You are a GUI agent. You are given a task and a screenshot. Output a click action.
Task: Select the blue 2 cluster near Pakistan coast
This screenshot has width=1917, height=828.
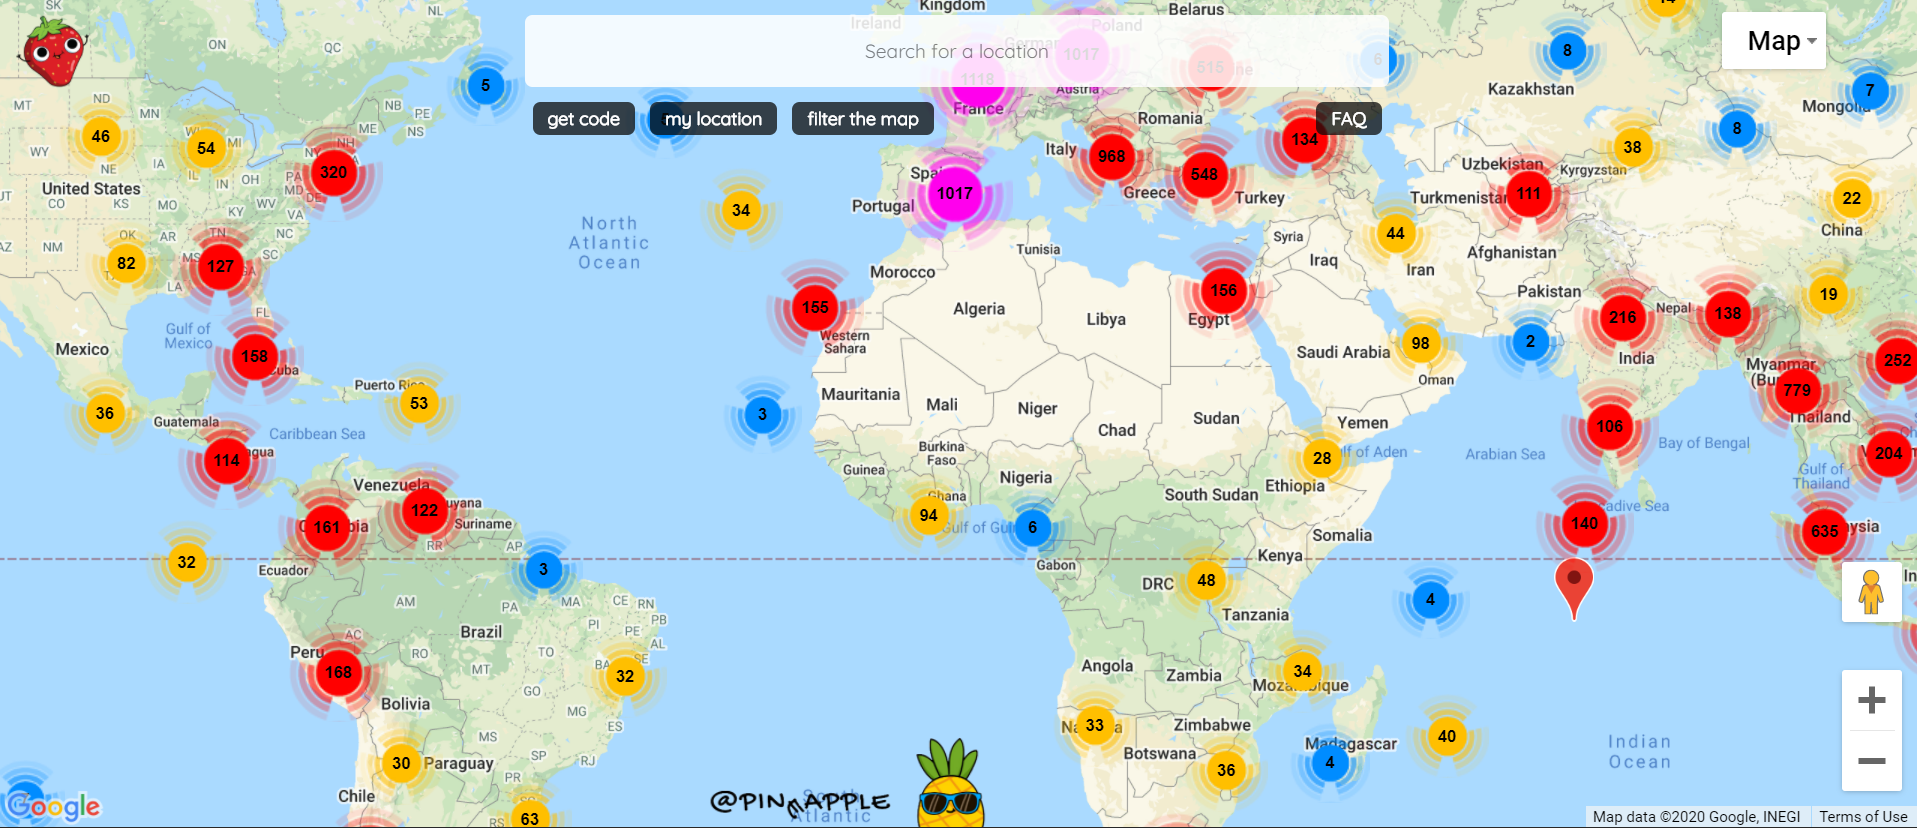(x=1530, y=341)
